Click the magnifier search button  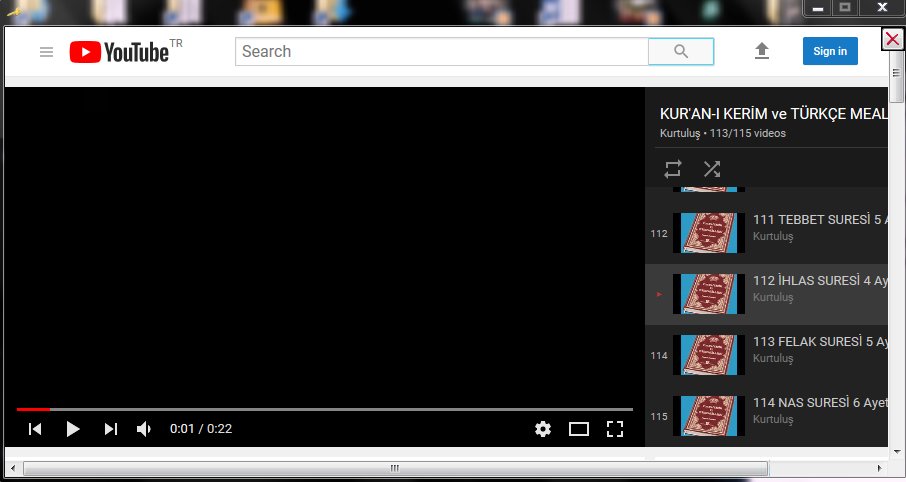tap(681, 52)
